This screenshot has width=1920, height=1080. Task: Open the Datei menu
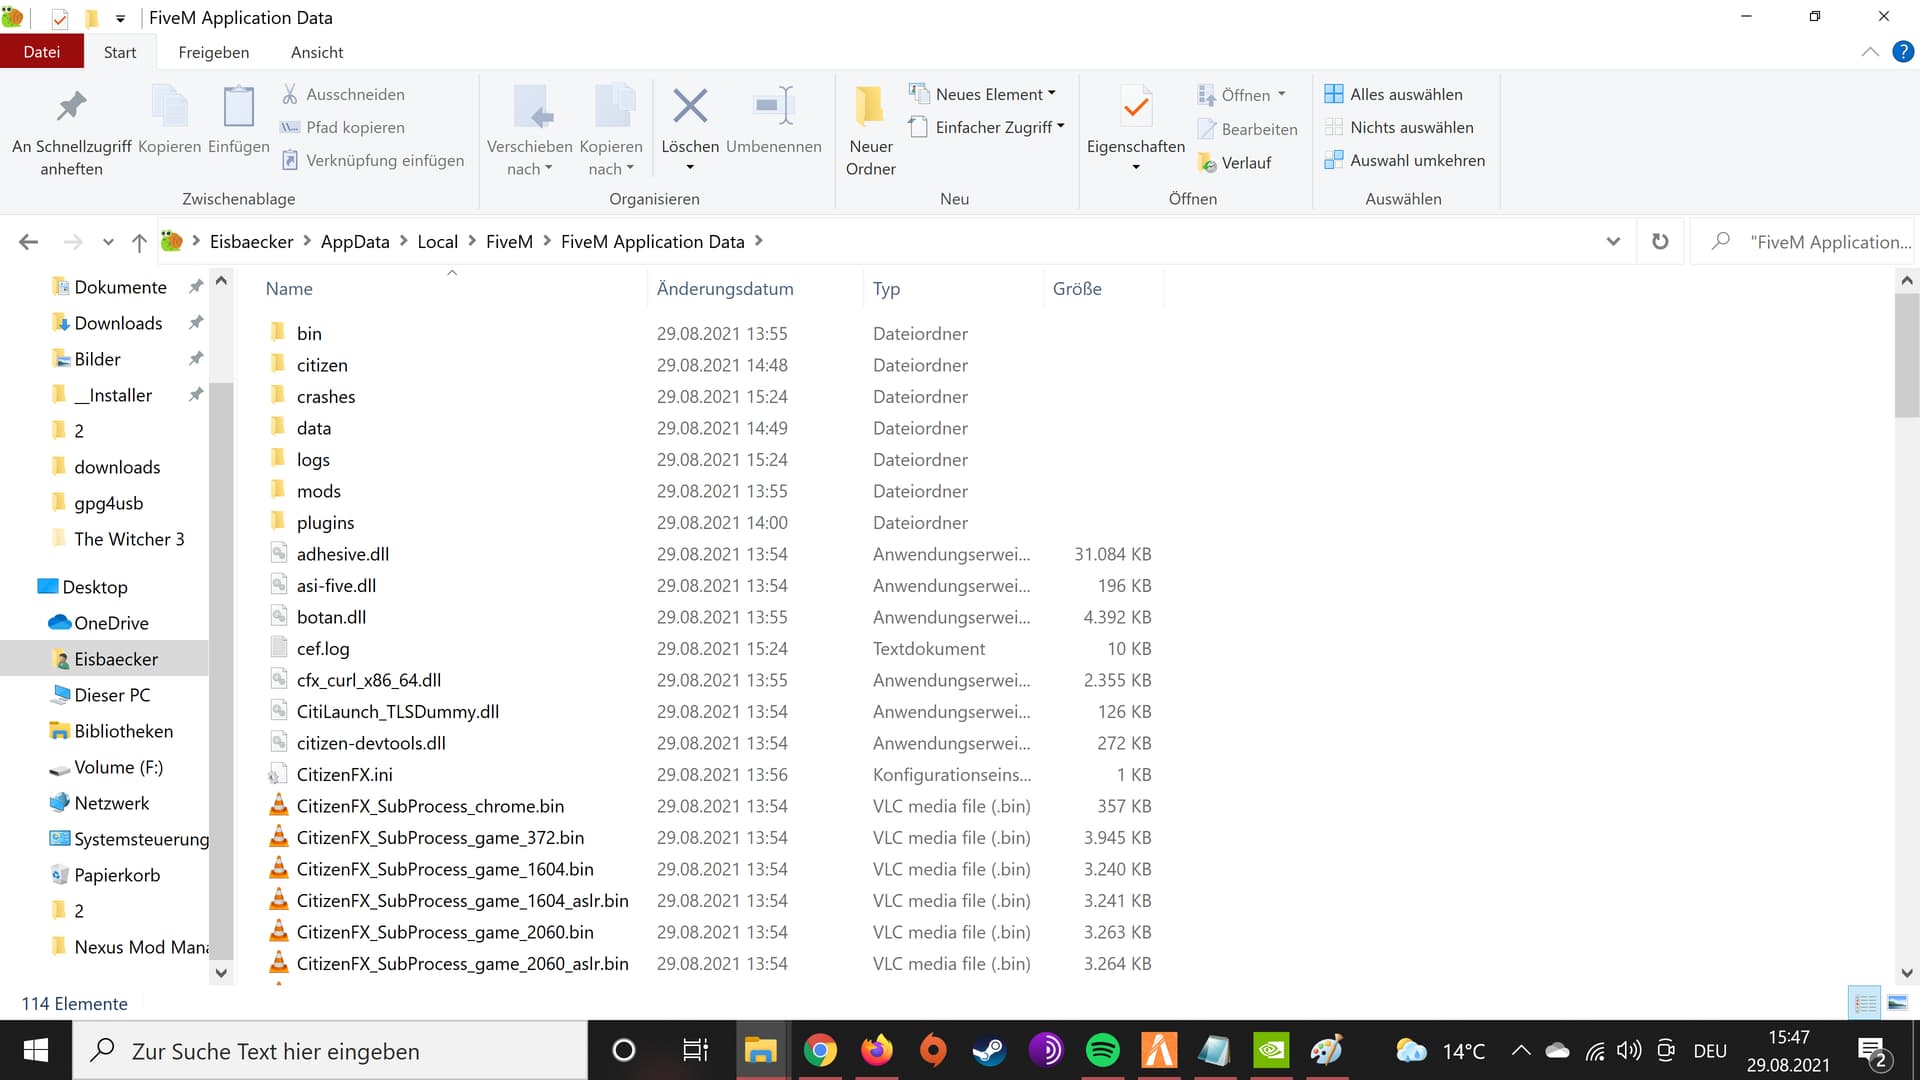(42, 51)
